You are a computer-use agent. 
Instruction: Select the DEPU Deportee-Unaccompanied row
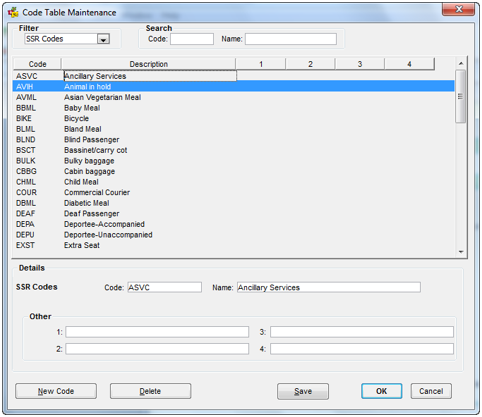click(234, 235)
